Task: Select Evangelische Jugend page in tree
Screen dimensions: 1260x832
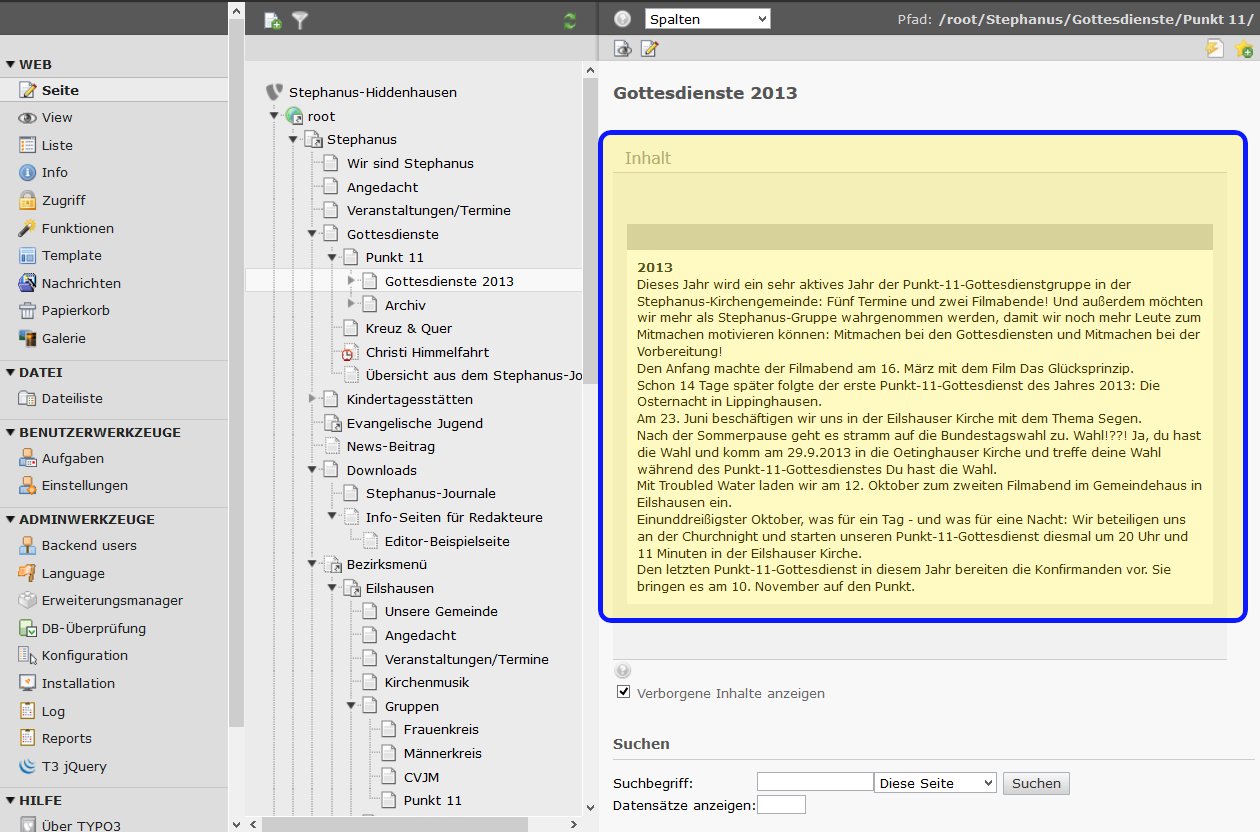Action: [415, 423]
